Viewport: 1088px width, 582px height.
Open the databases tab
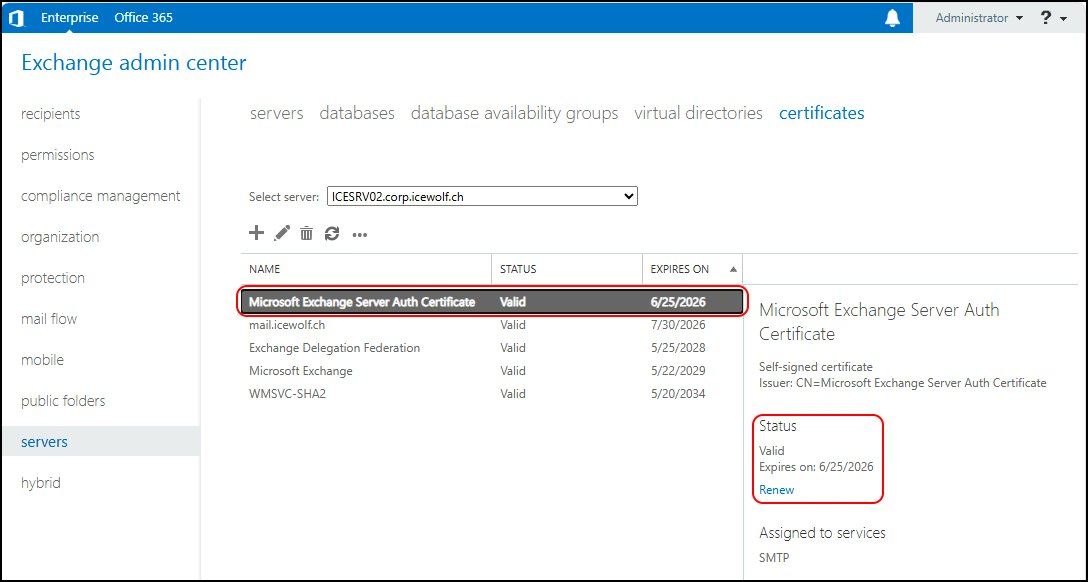pos(357,113)
